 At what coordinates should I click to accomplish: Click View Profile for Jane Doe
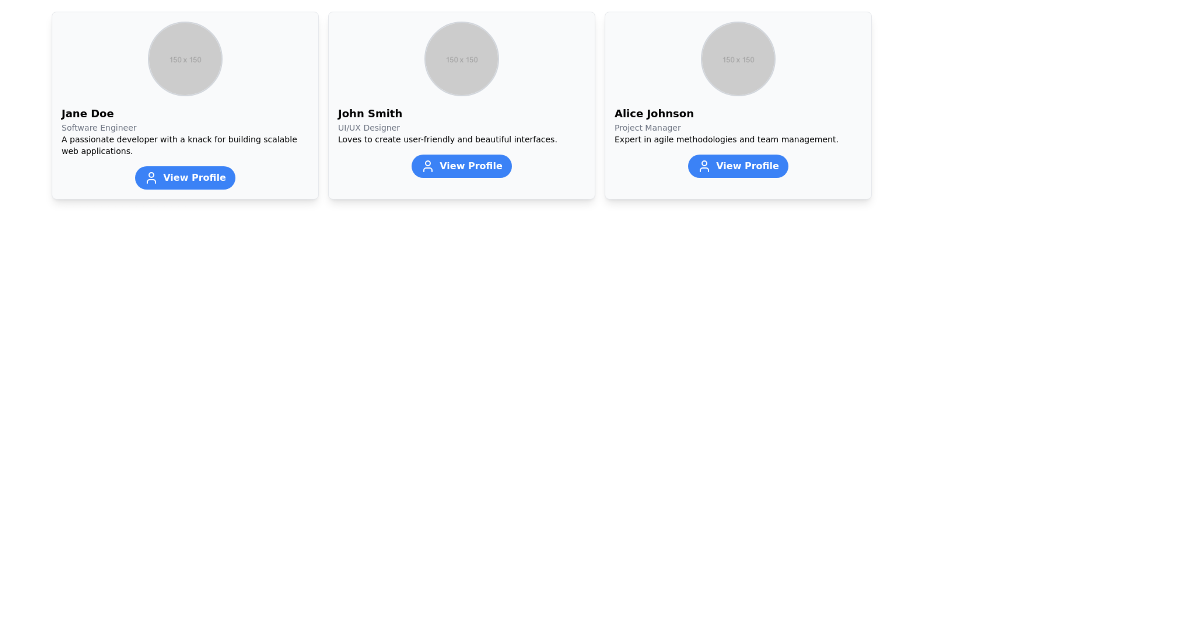pos(185,178)
